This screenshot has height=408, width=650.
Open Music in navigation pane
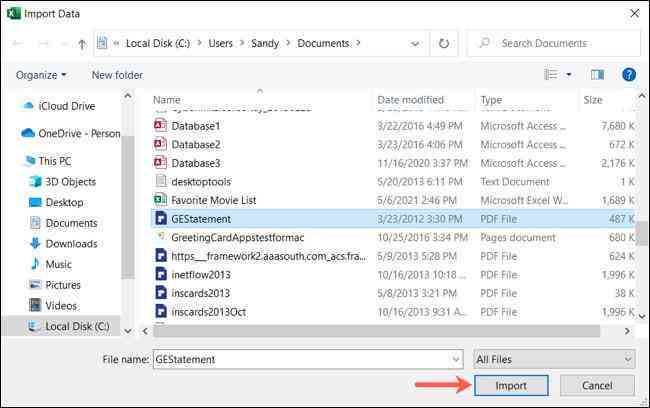[x=51, y=264]
